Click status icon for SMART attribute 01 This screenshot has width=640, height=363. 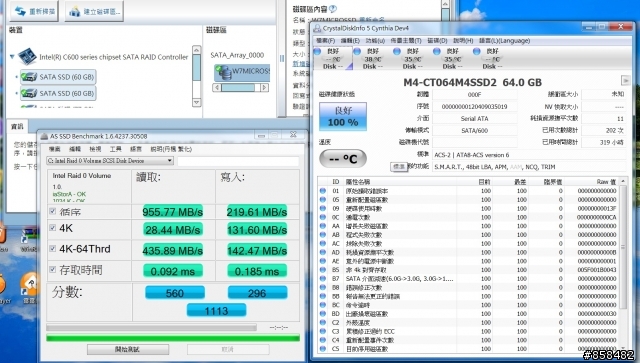tap(323, 191)
